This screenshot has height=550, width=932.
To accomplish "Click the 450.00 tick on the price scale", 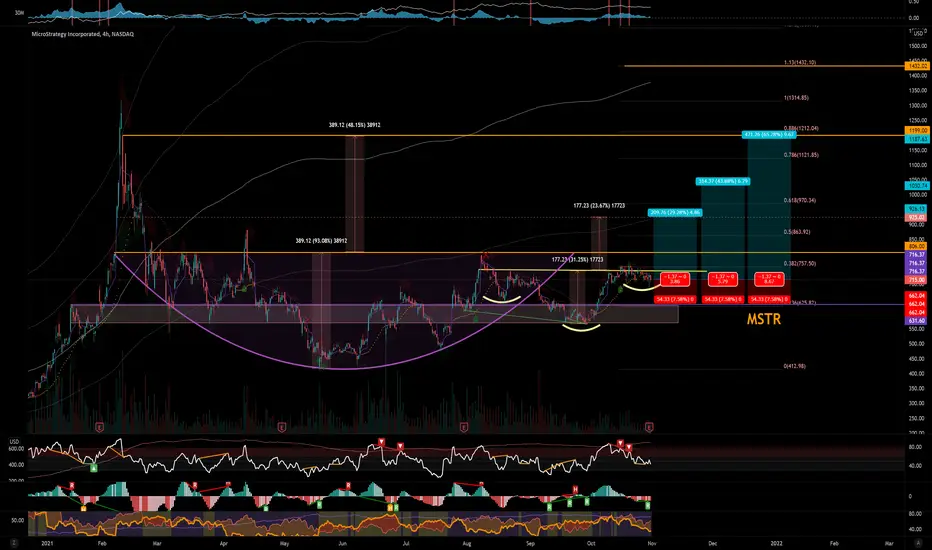I will (918, 359).
